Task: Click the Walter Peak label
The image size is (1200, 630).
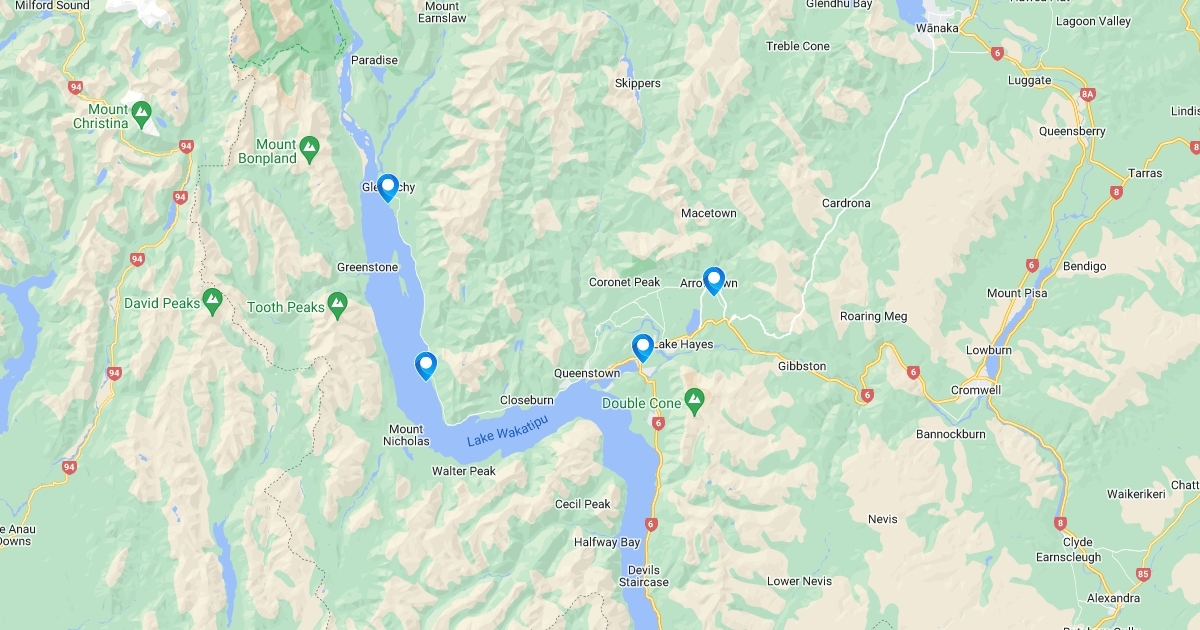Action: pyautogui.click(x=464, y=471)
